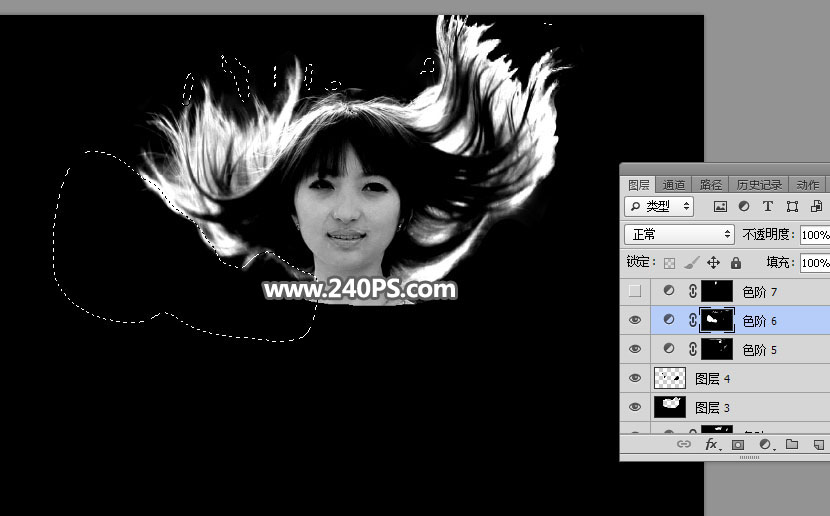
Task: Add a layer style via fx icon
Action: [x=712, y=444]
